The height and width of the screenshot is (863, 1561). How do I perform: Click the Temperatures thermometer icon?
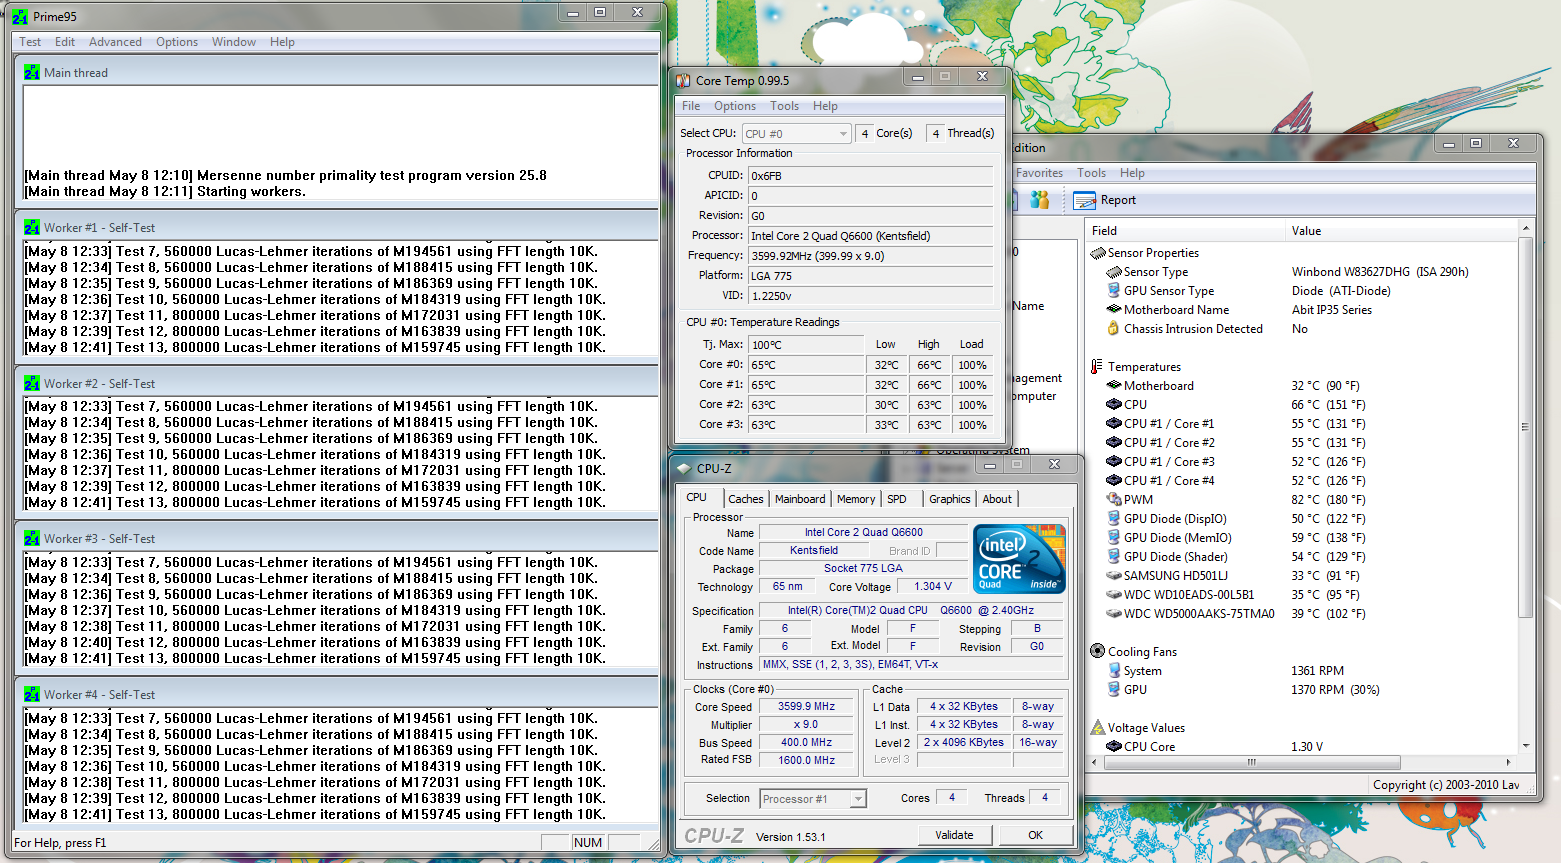1097,367
